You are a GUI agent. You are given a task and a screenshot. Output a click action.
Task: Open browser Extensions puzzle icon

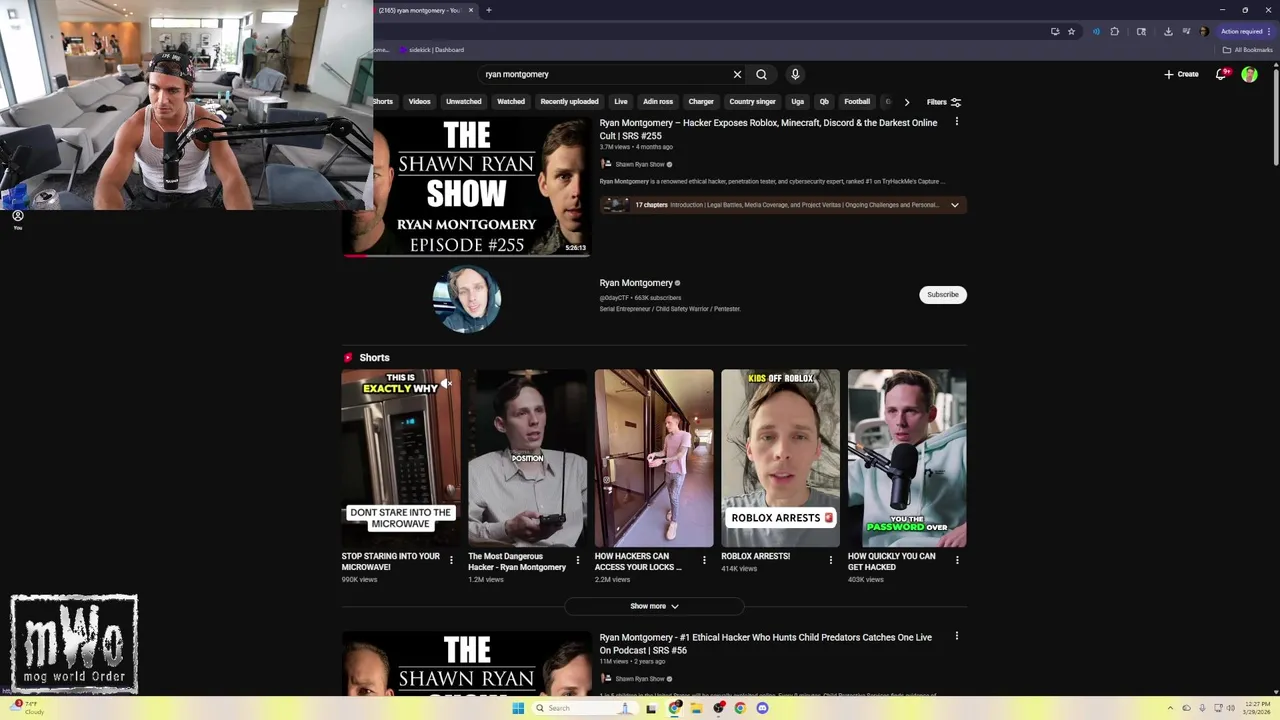1115,31
